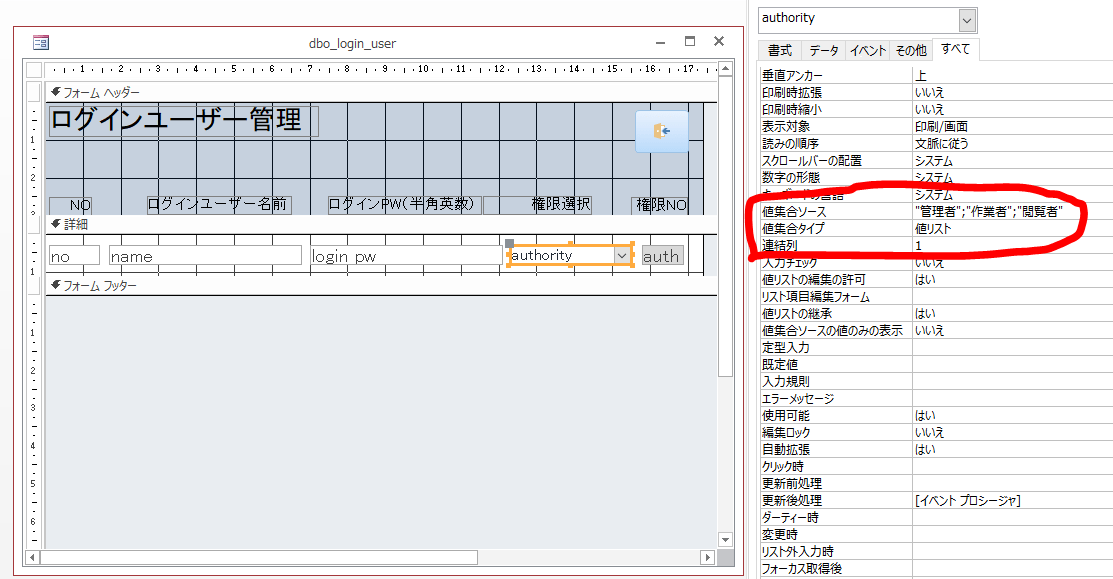The height and width of the screenshot is (579, 1113).
Task: Click the リスト外入力時 event property field
Action: (1012, 552)
